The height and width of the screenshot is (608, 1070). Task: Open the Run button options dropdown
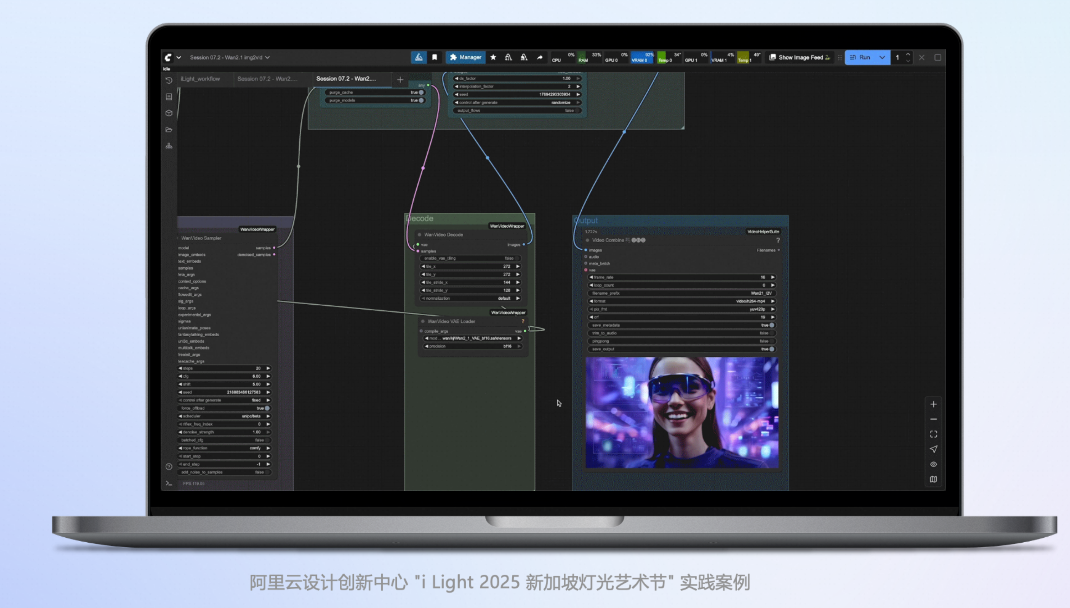882,57
